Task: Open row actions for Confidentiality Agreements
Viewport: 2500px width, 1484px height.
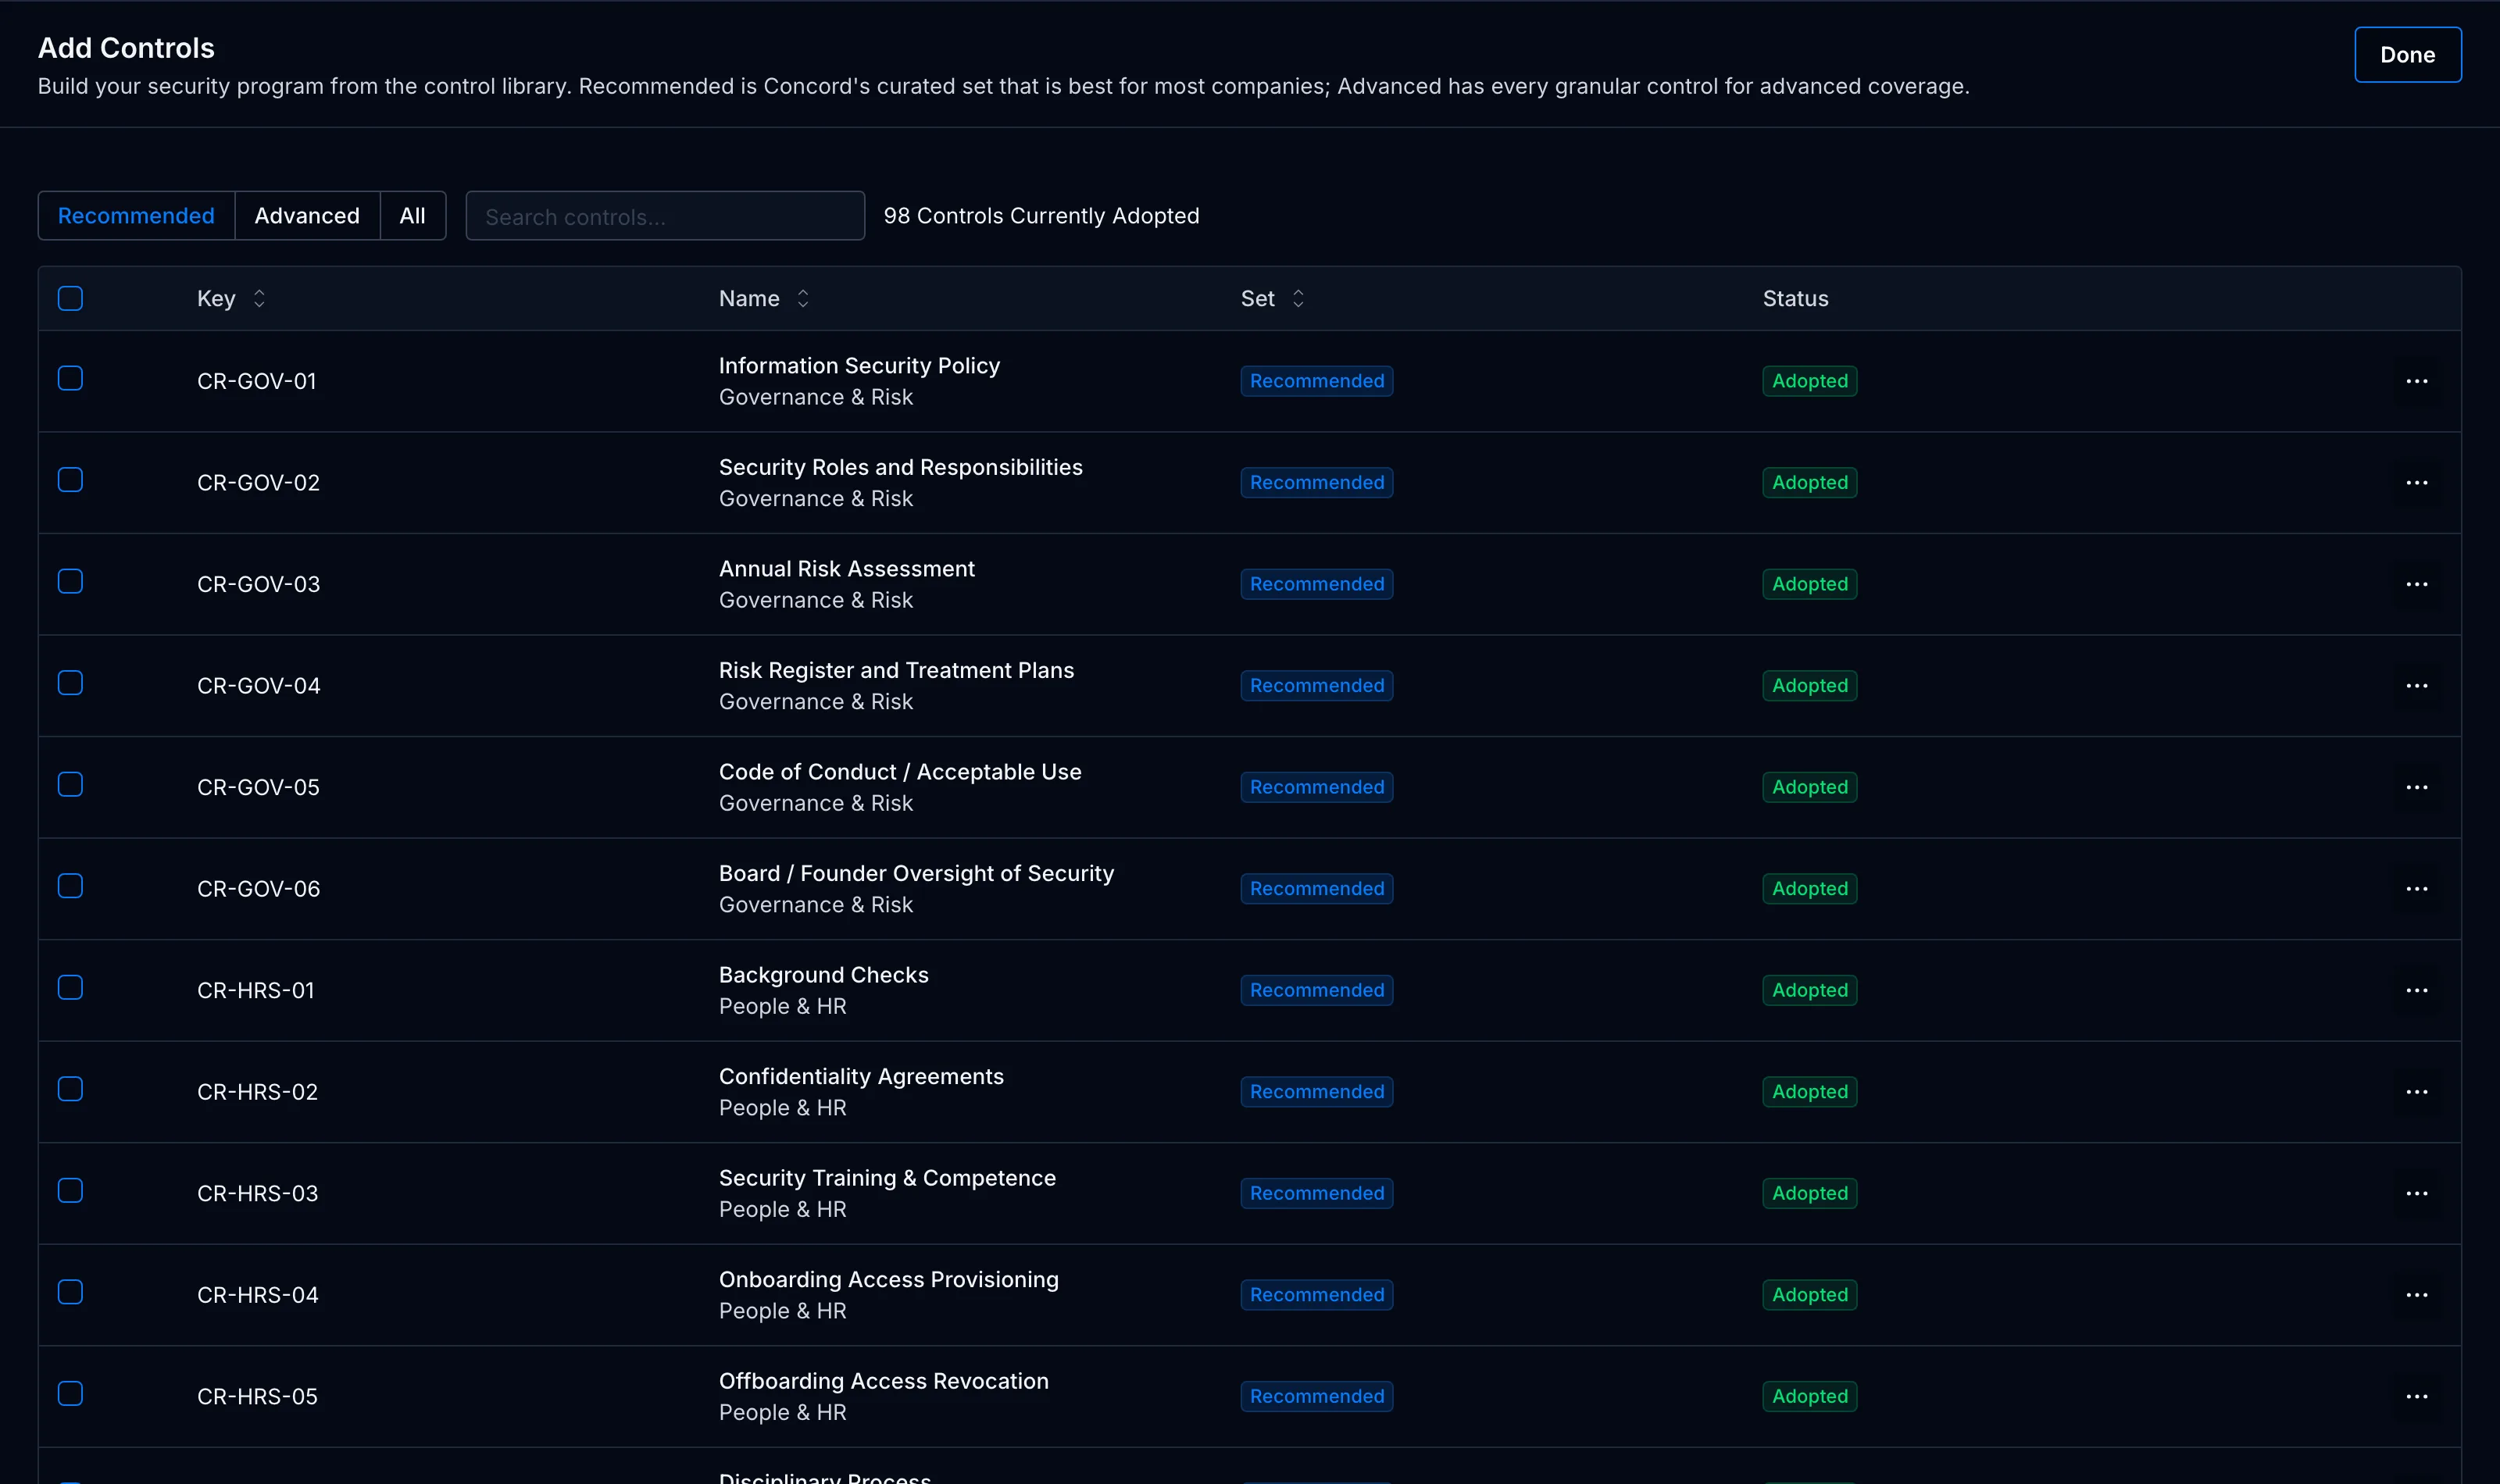Action: [x=2416, y=1092]
